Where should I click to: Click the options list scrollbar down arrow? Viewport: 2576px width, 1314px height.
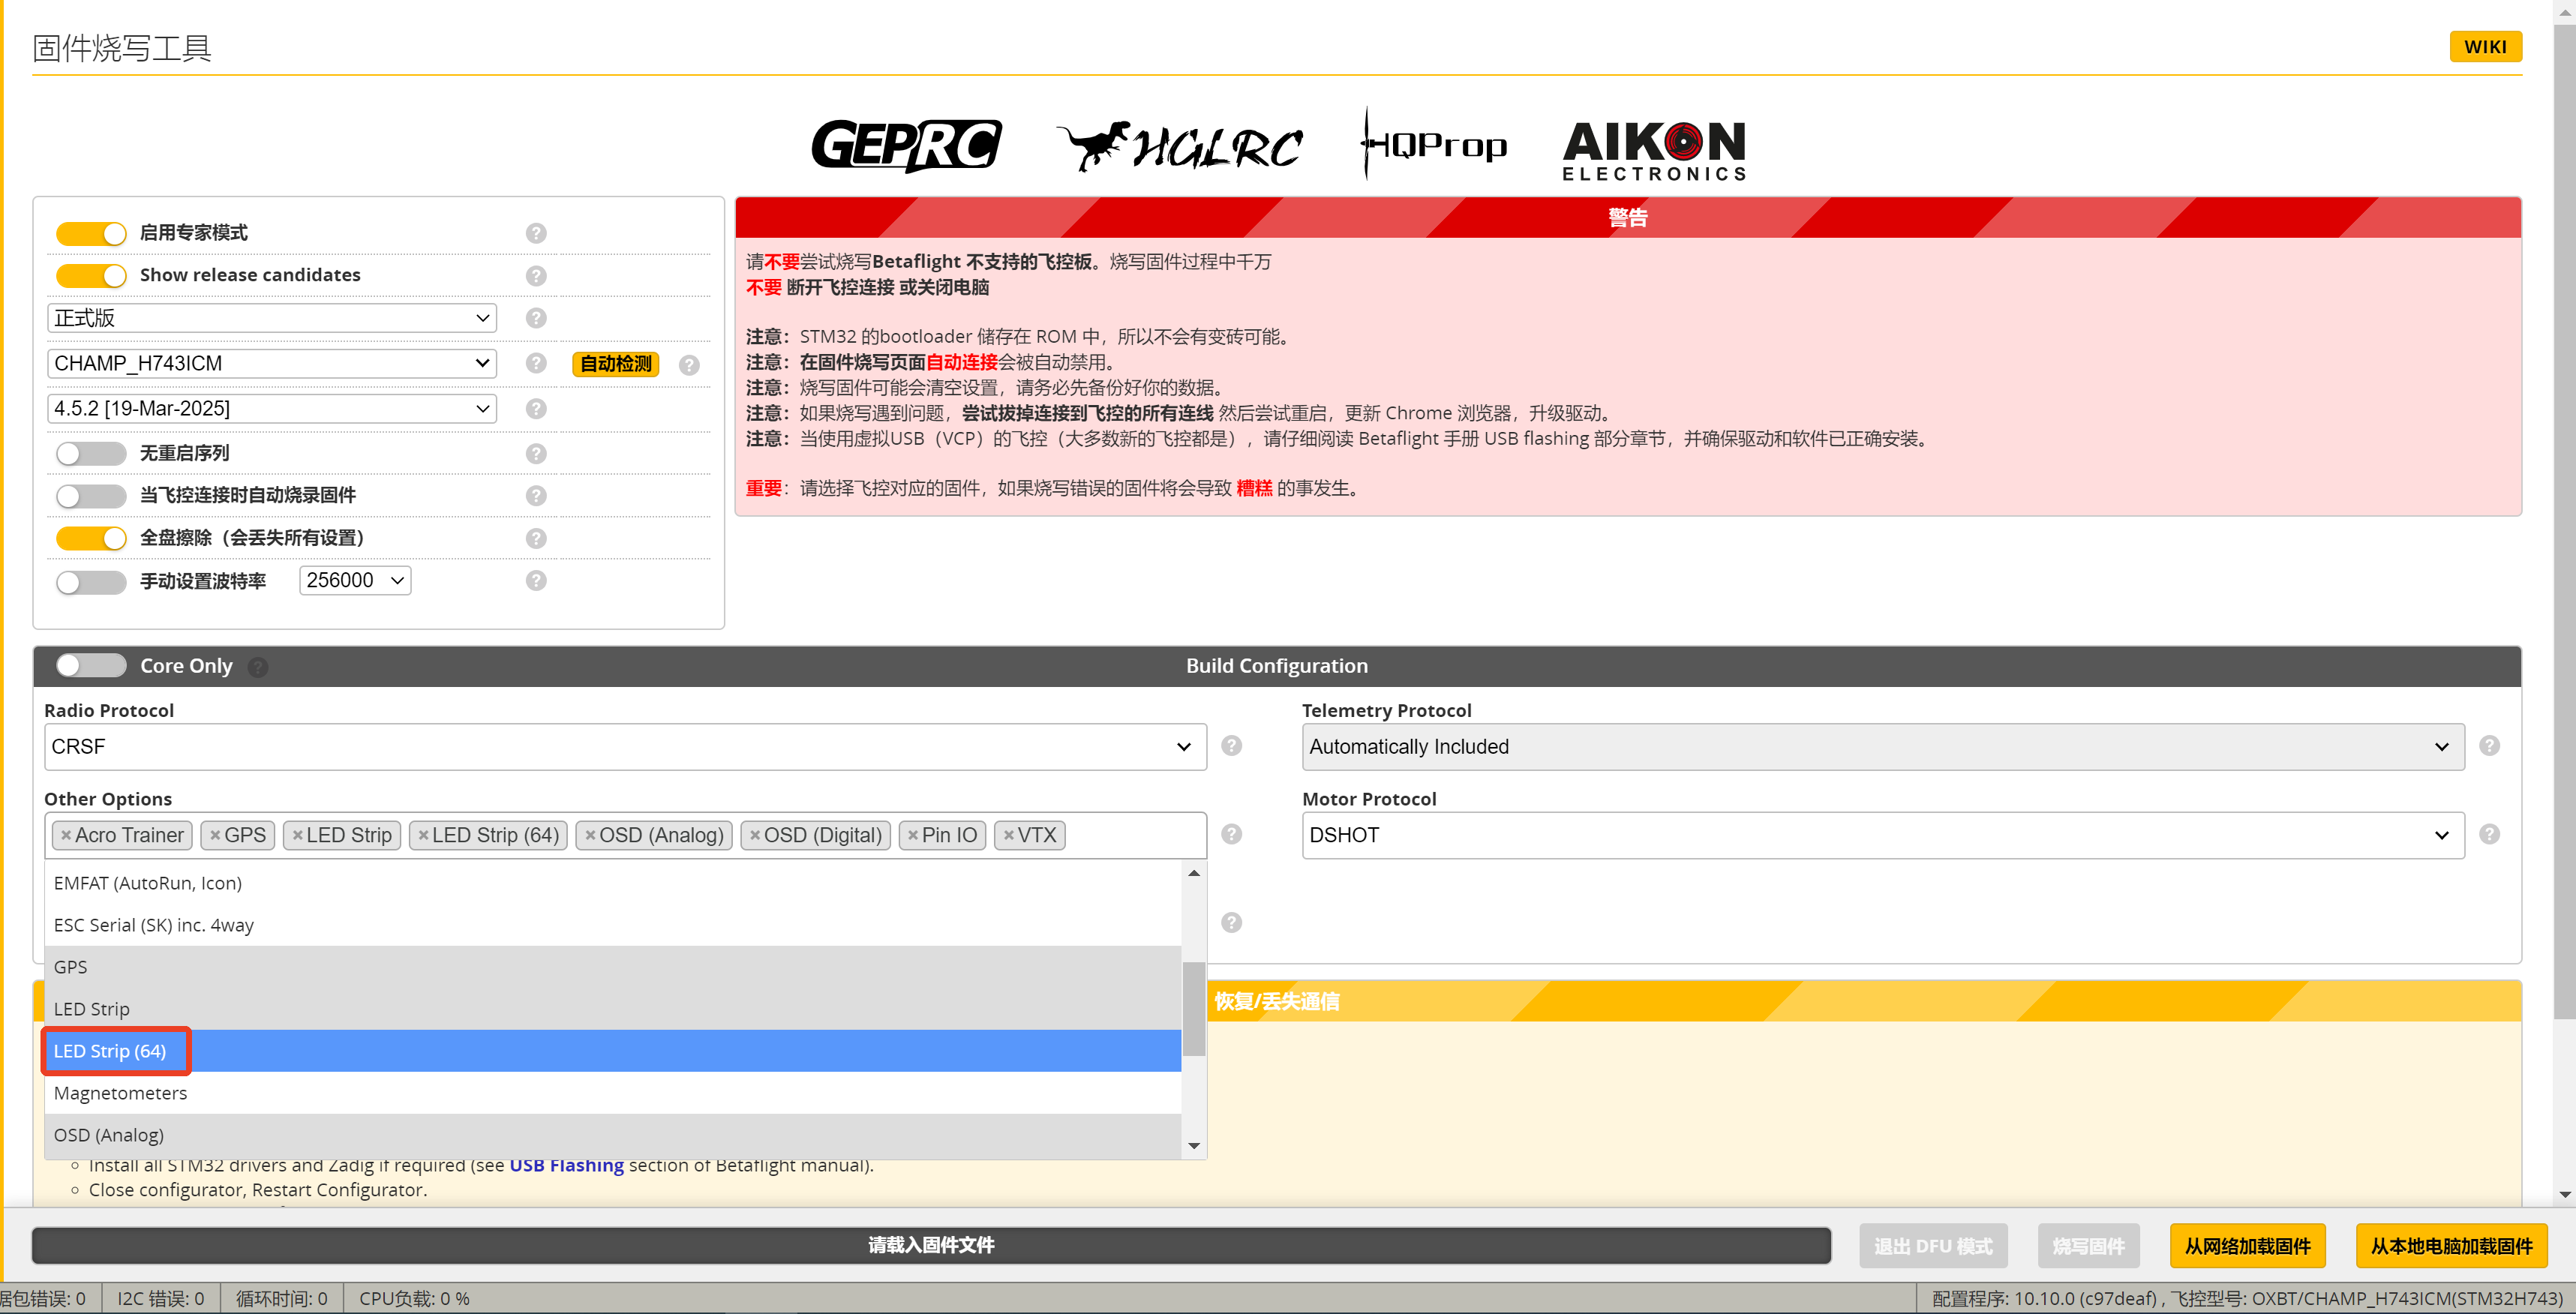1193,1146
